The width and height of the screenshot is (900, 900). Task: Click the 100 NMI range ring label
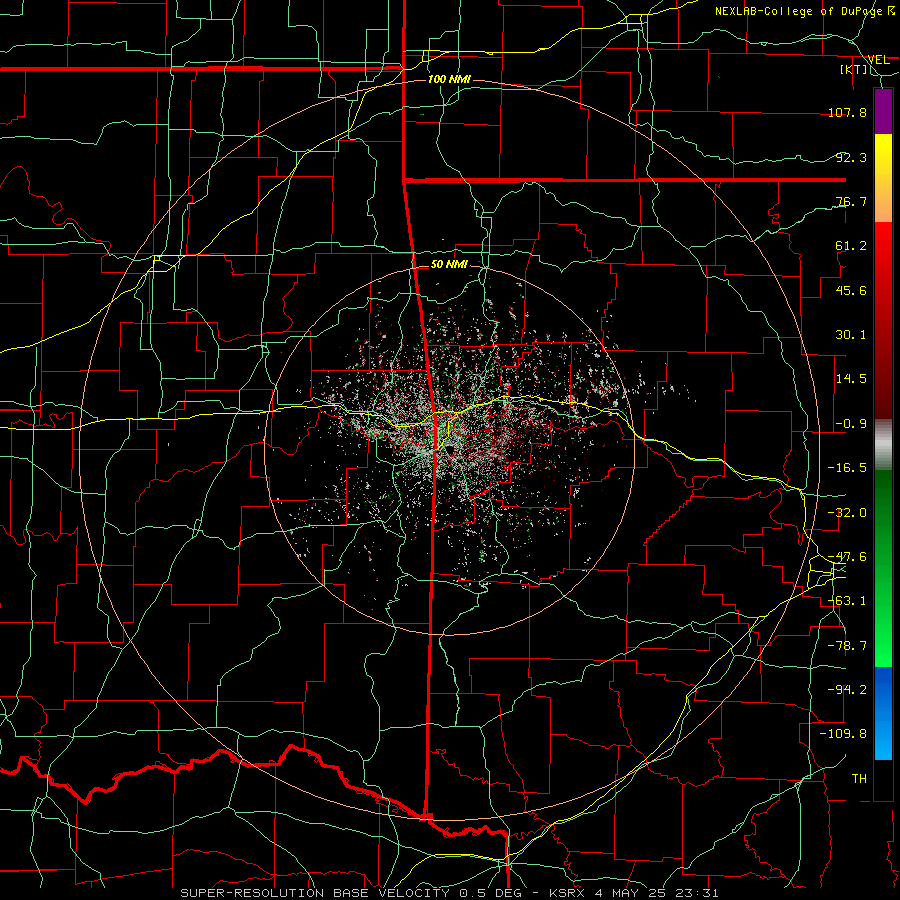click(449, 79)
